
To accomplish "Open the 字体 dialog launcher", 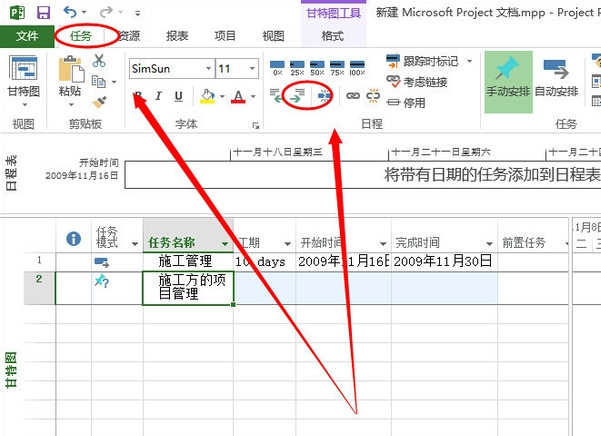I will click(x=256, y=125).
